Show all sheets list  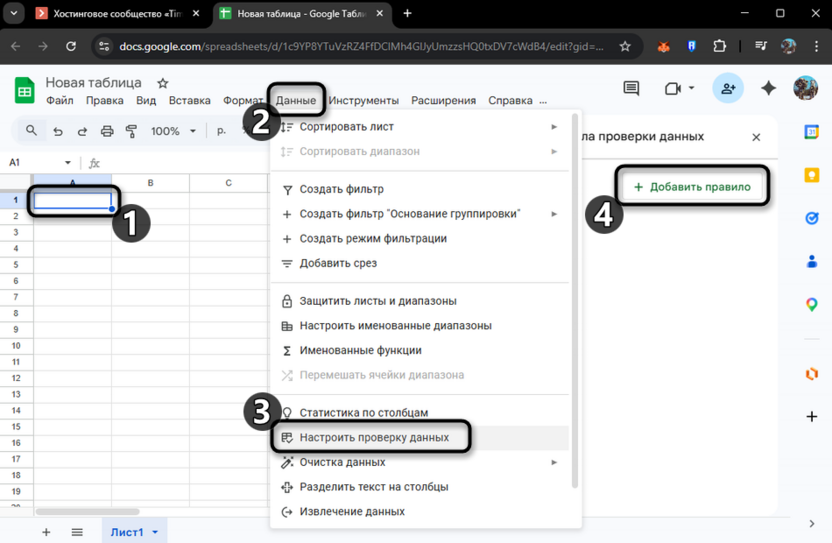(x=77, y=532)
